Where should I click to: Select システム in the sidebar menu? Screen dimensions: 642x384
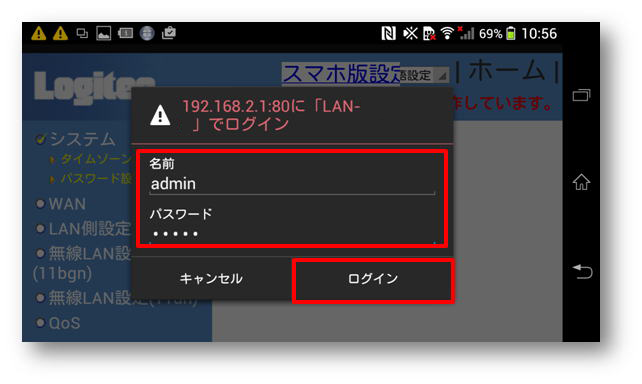pos(82,140)
